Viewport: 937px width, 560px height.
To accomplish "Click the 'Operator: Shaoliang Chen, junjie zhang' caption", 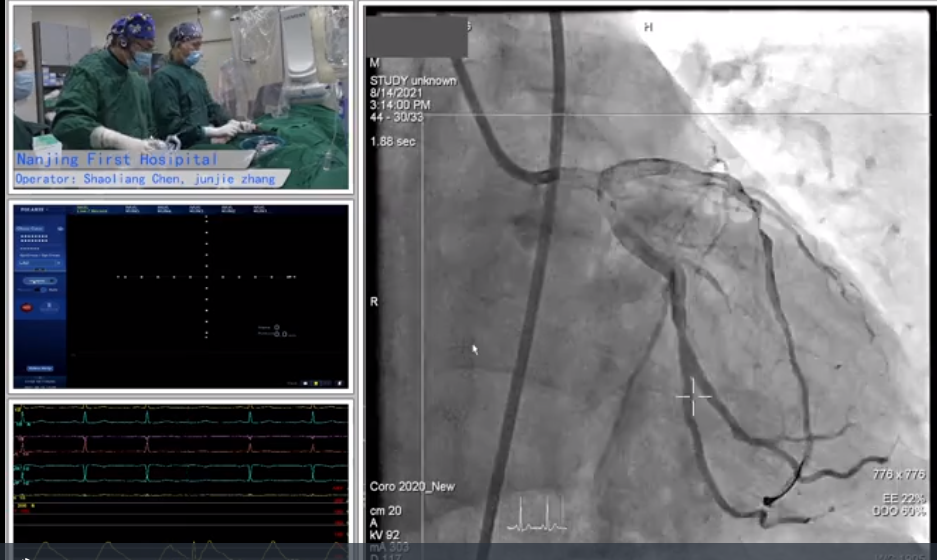I will pyautogui.click(x=145, y=179).
